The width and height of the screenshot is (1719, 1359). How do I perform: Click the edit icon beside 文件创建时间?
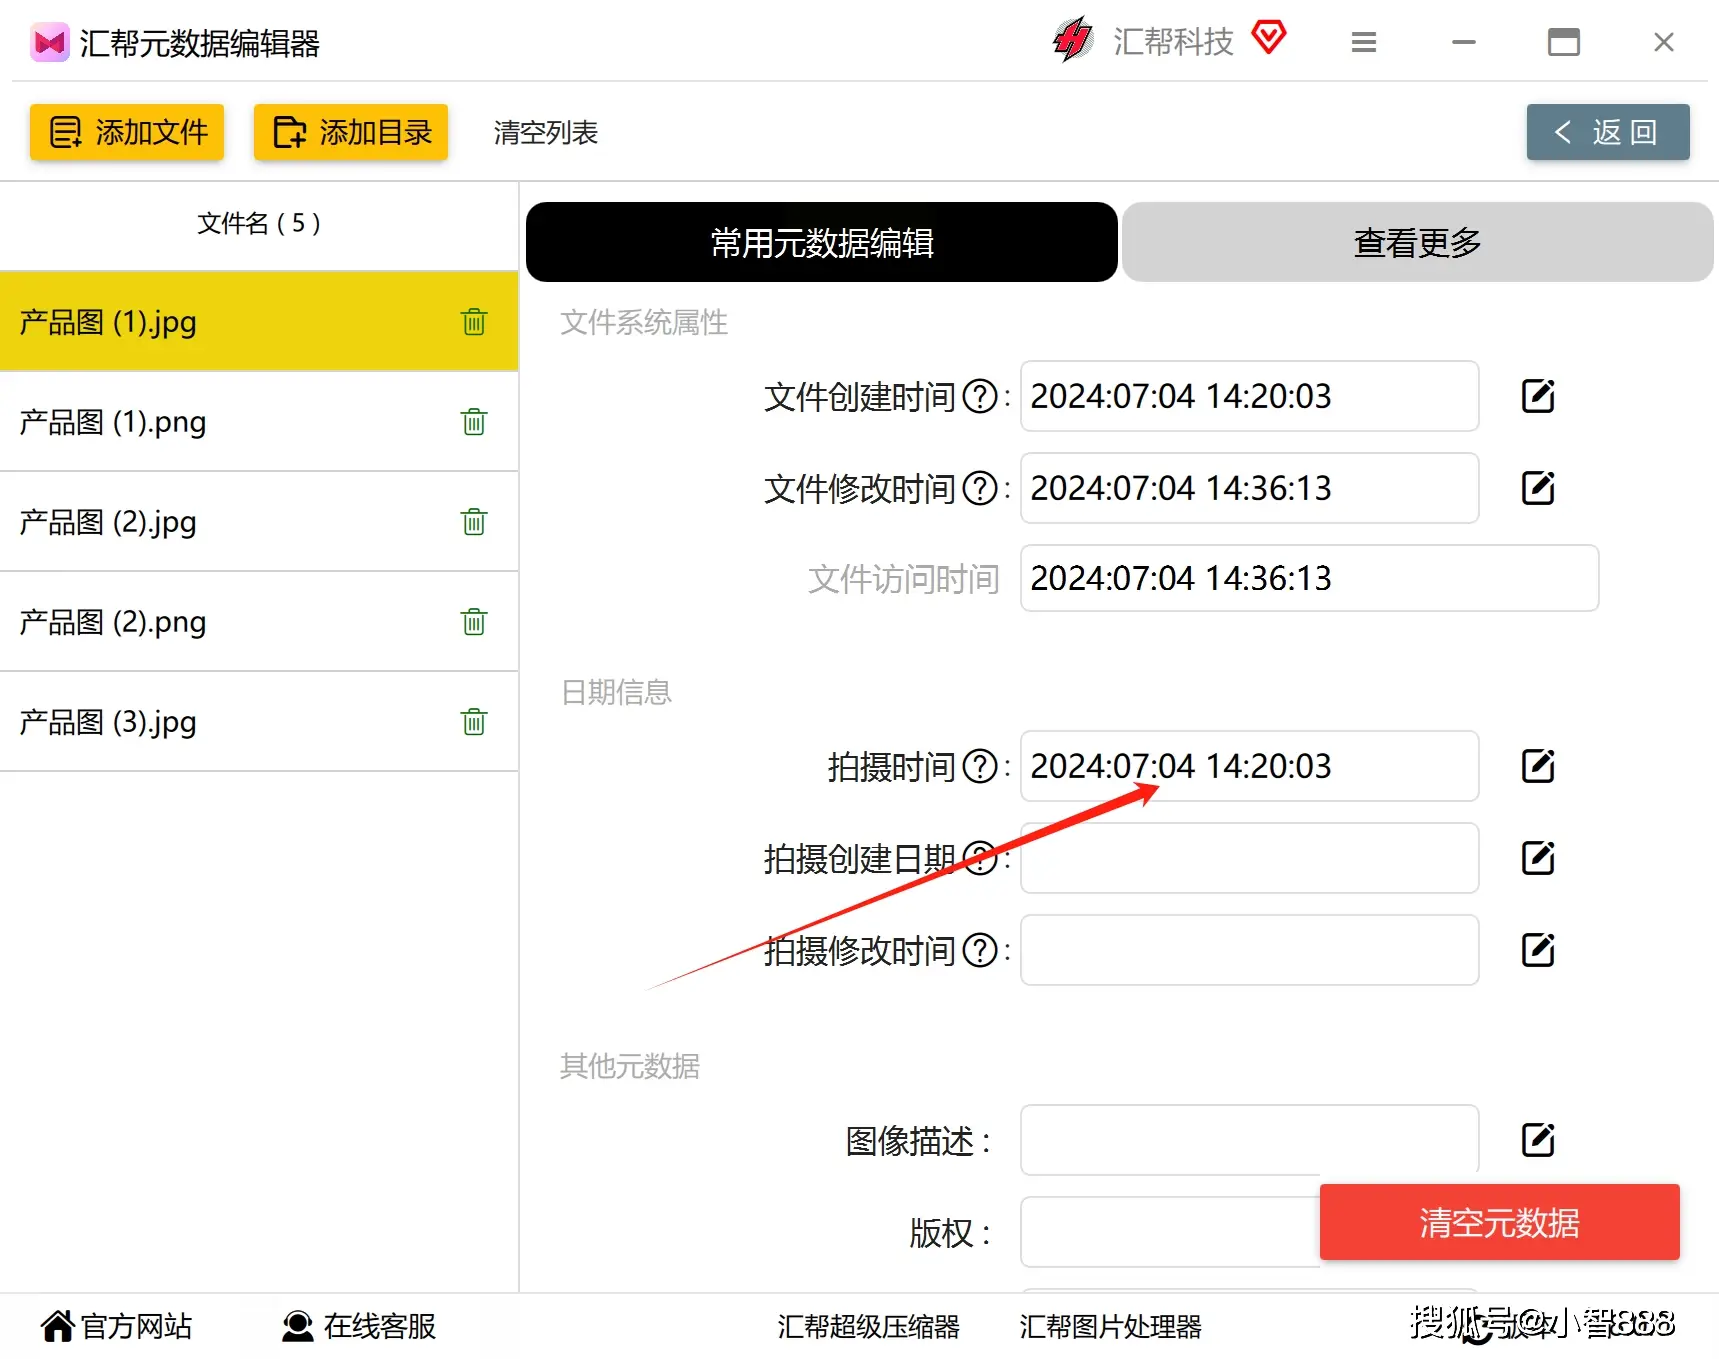tap(1537, 395)
